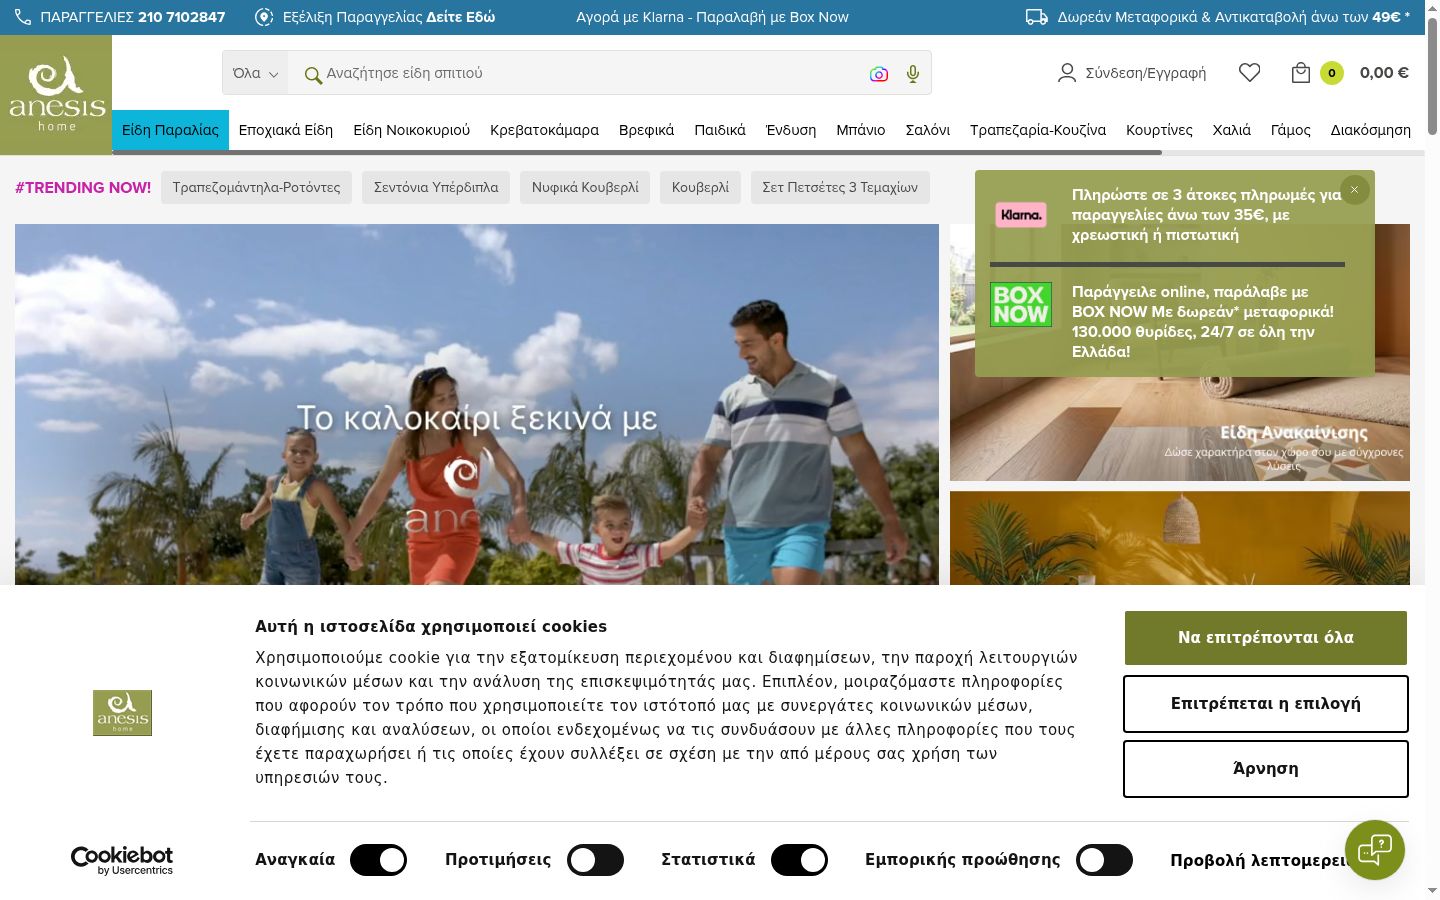Open image search with the camera icon

(x=879, y=74)
